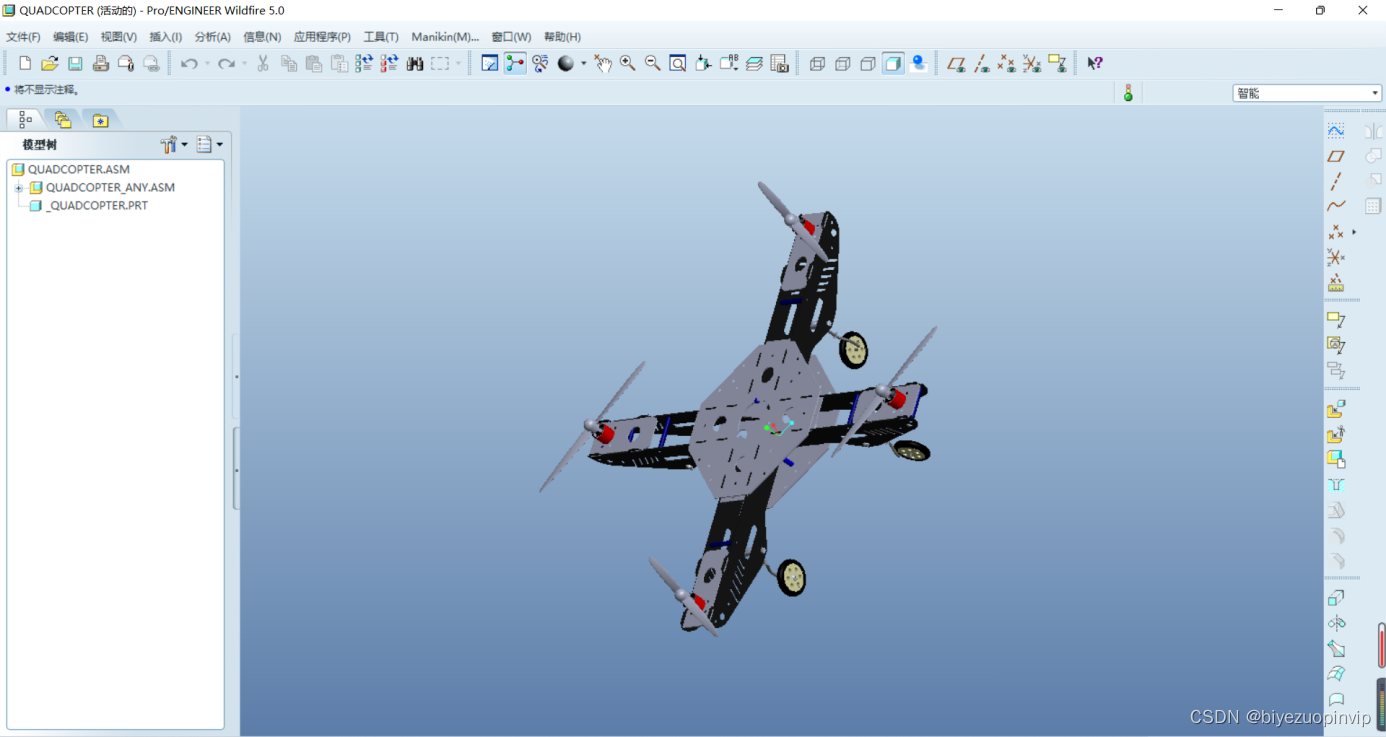Toggle coordinate systems display
This screenshot has height=737, width=1386.
click(x=1032, y=63)
